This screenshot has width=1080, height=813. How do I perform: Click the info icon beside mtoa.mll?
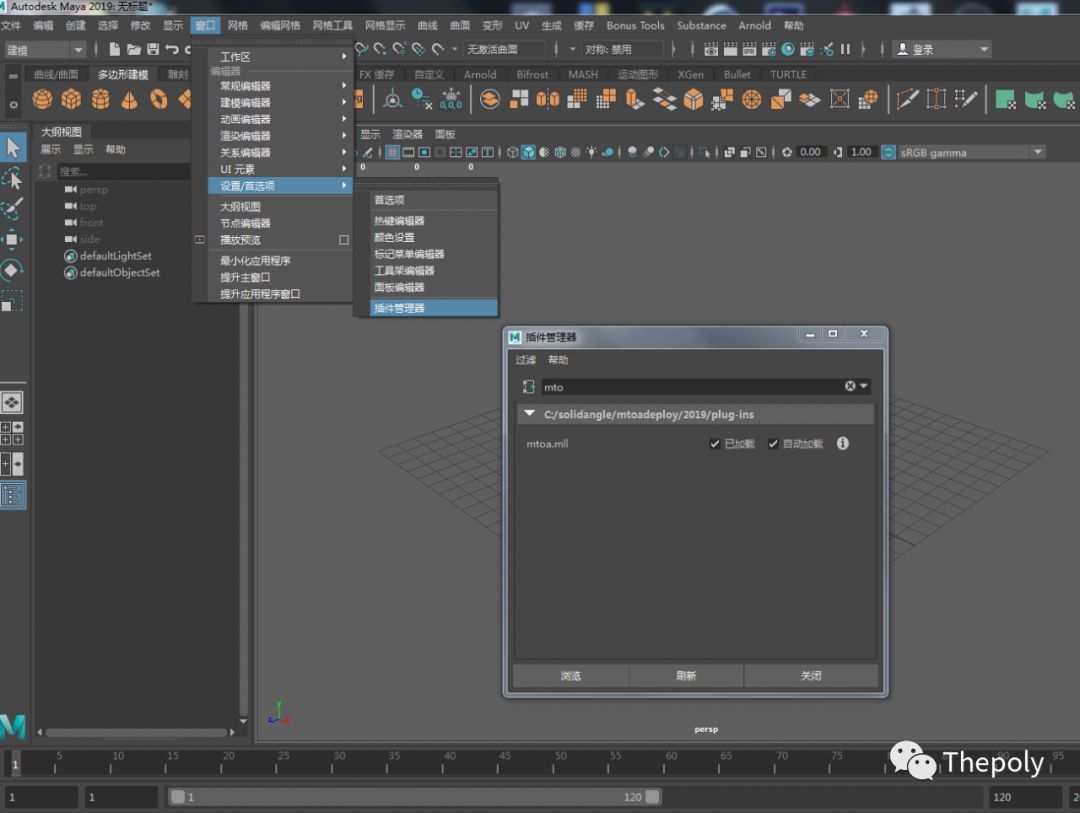coord(842,443)
